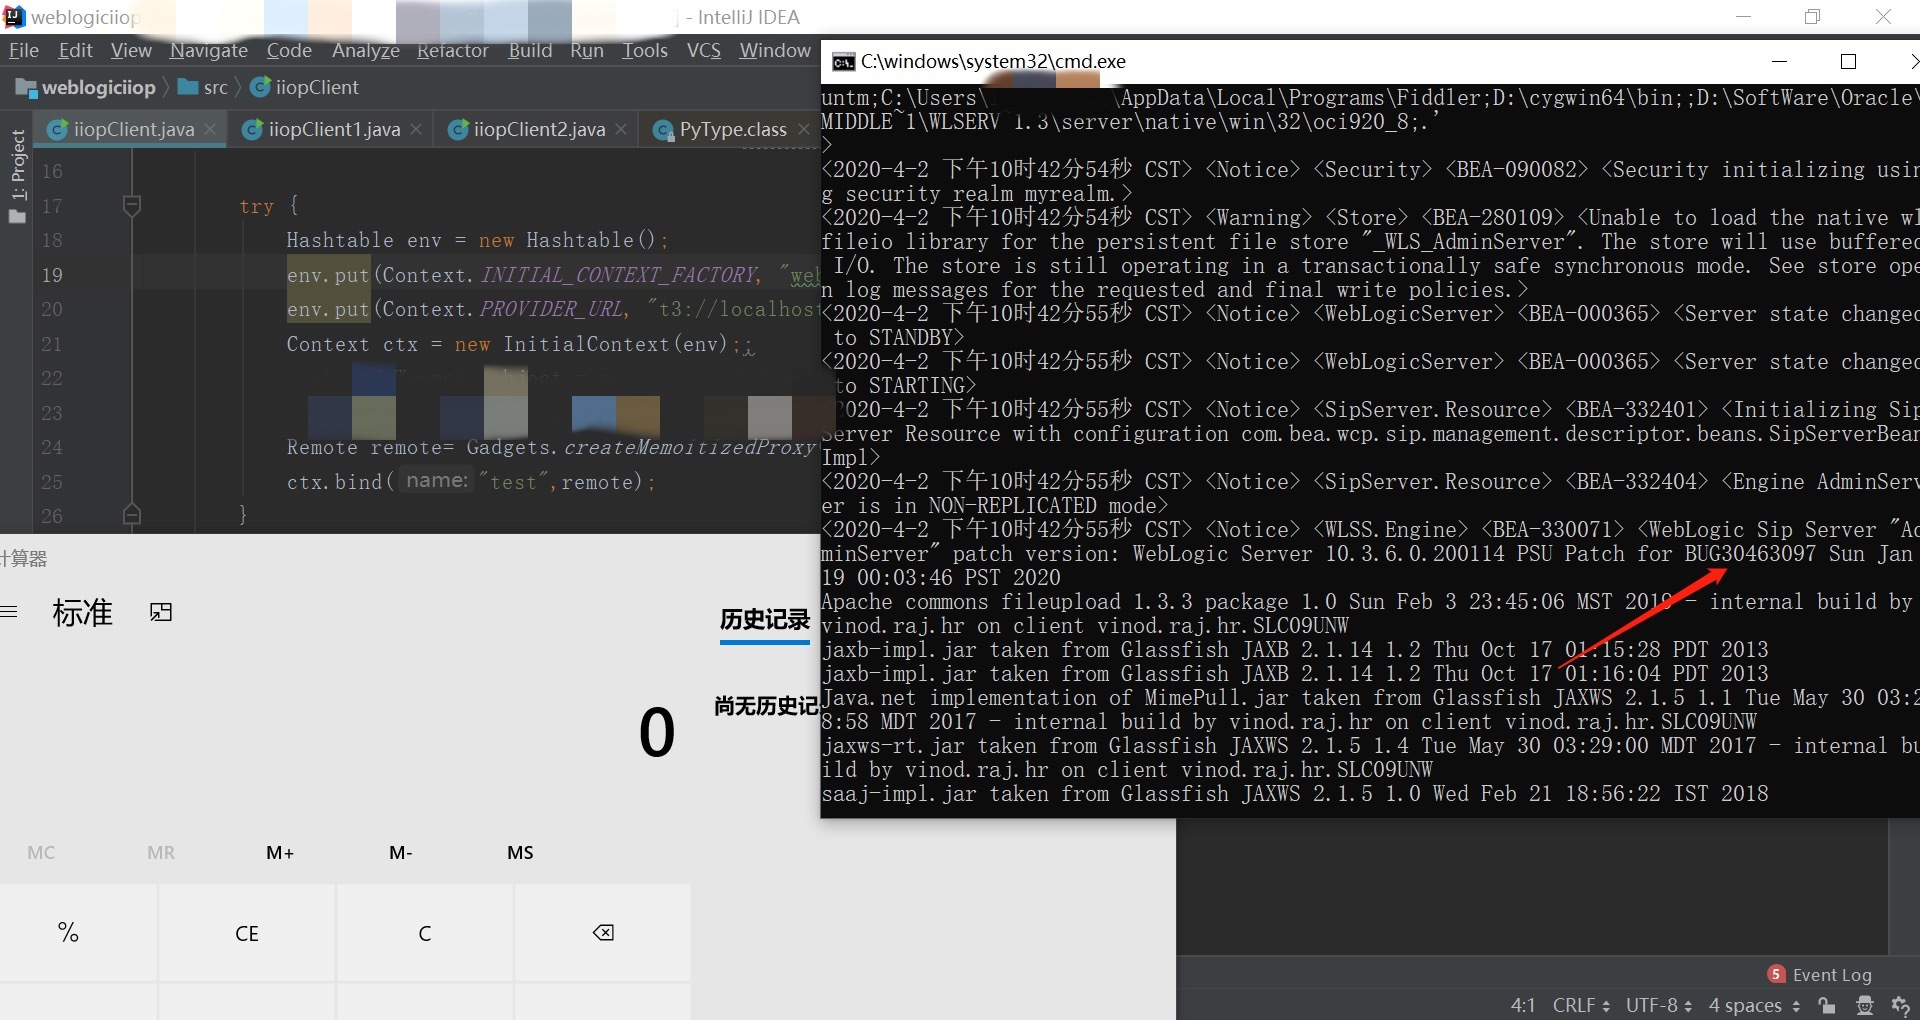The image size is (1920, 1020).
Task: Open the Refactor menu
Action: [x=453, y=50]
